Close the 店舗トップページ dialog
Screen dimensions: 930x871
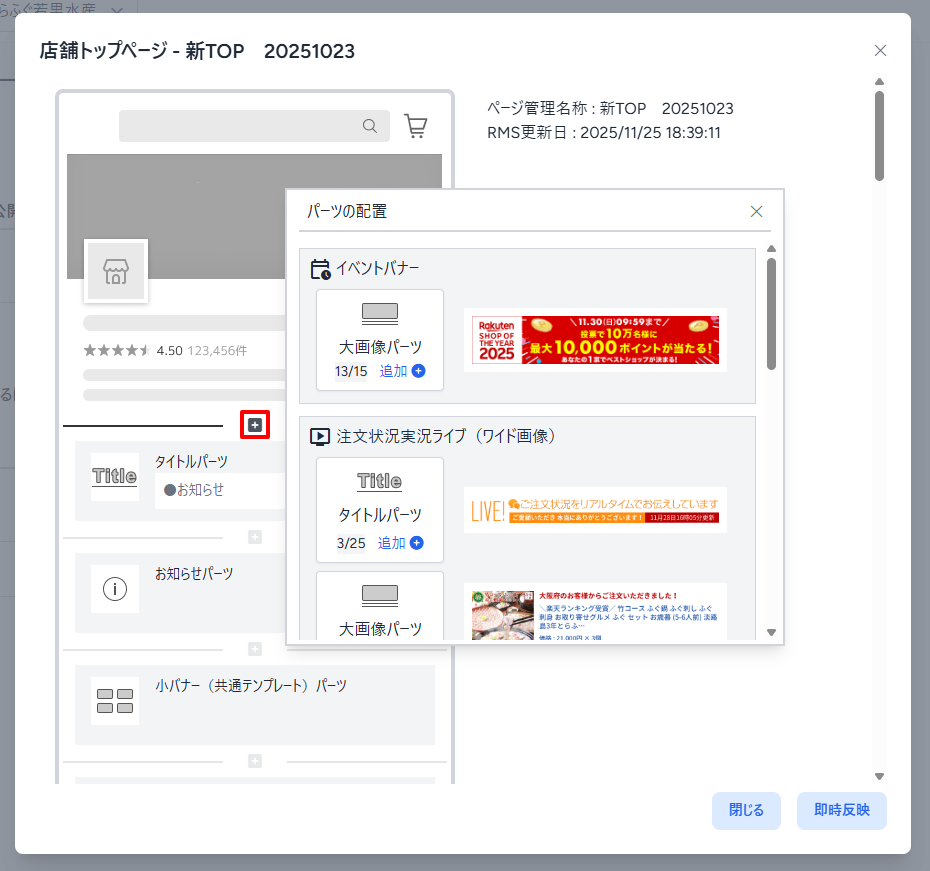click(880, 51)
